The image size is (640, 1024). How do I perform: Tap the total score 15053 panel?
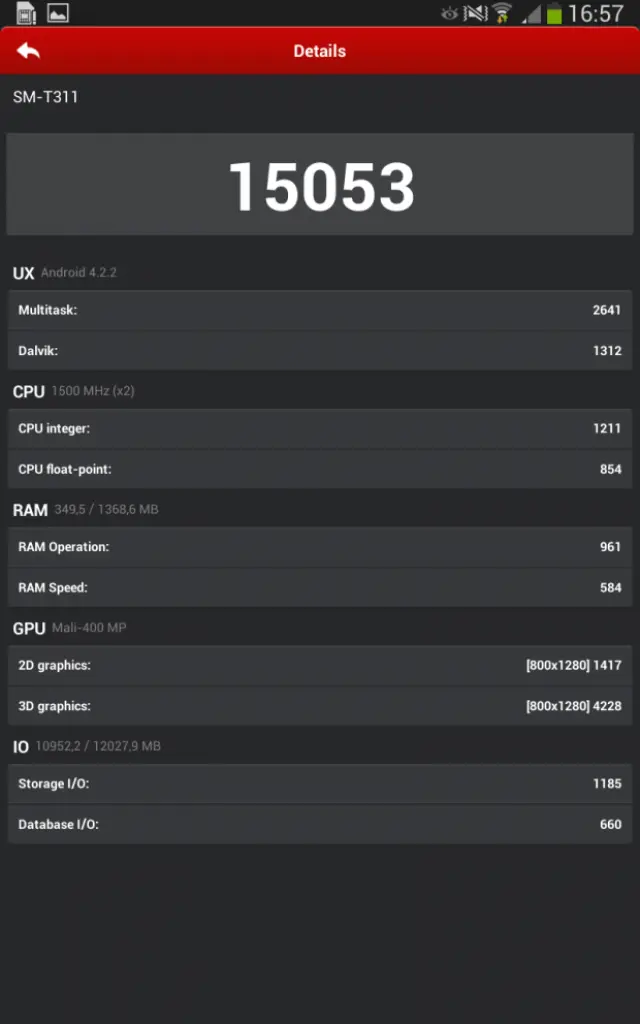point(320,186)
